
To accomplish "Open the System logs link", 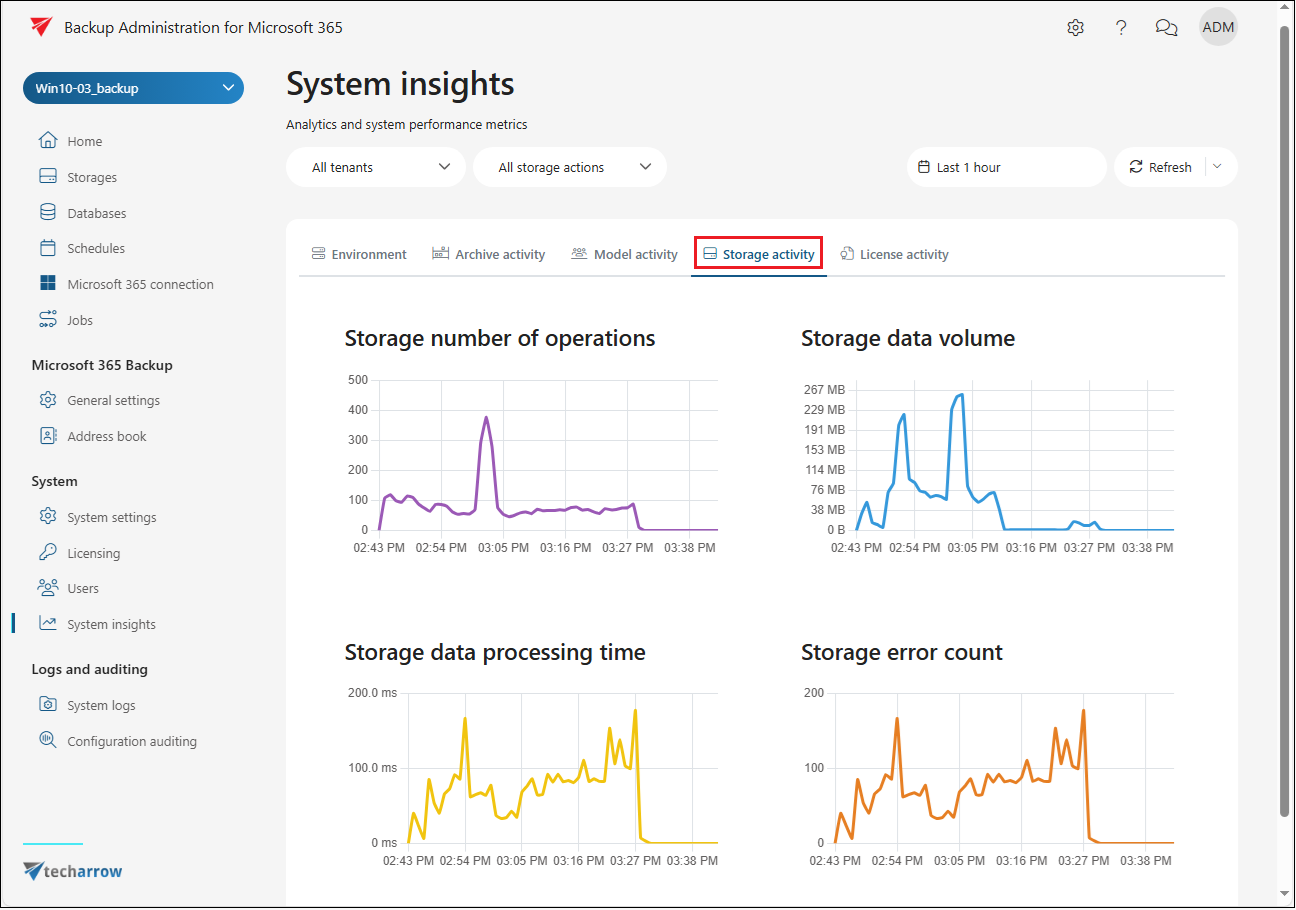I will click(x=101, y=705).
